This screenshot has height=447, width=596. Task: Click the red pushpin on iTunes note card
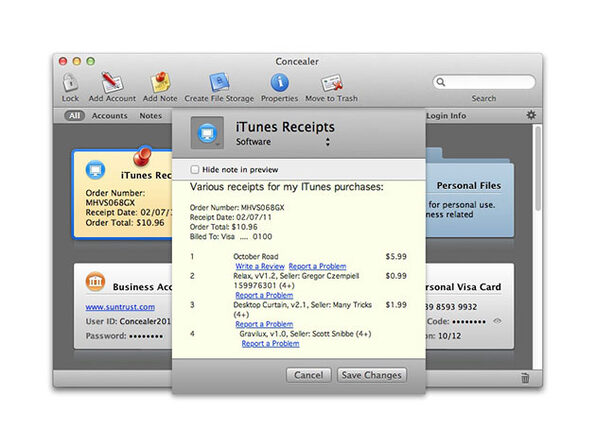(x=143, y=156)
